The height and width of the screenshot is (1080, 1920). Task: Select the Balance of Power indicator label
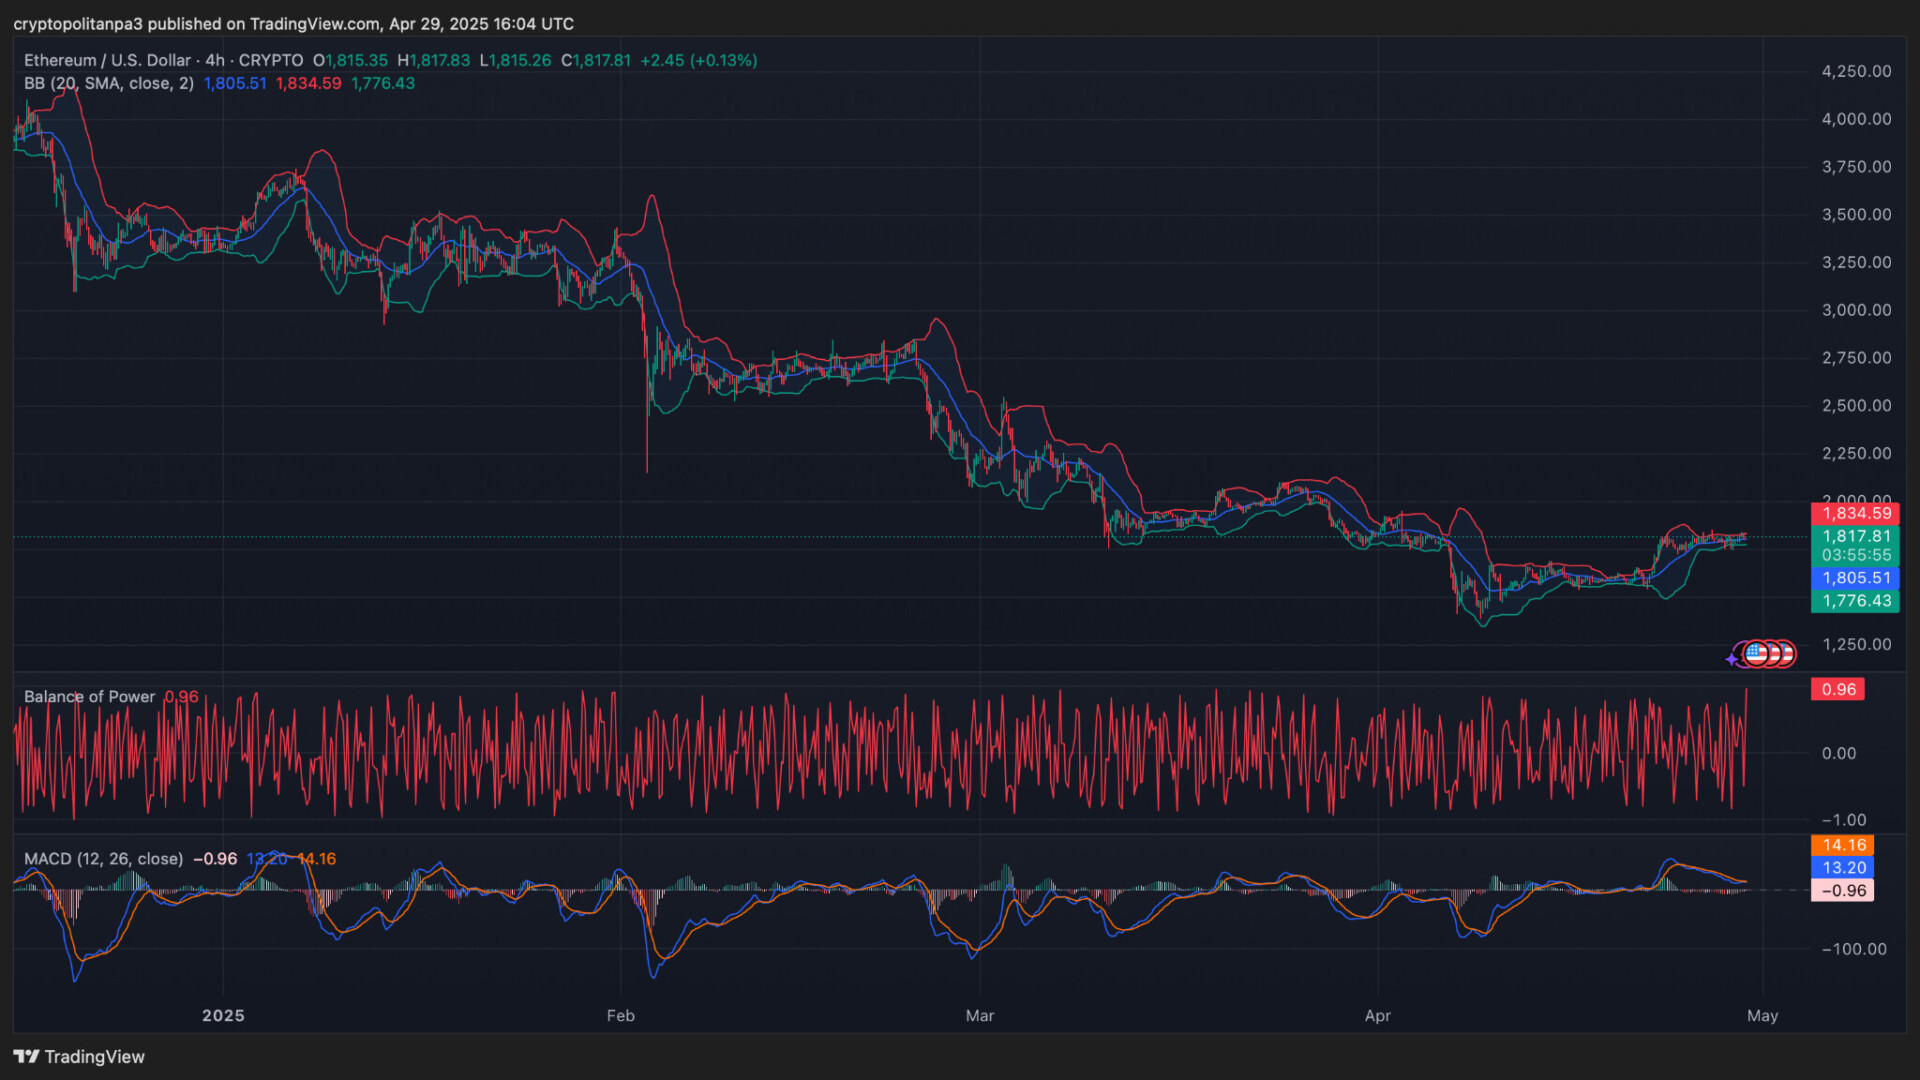click(90, 697)
